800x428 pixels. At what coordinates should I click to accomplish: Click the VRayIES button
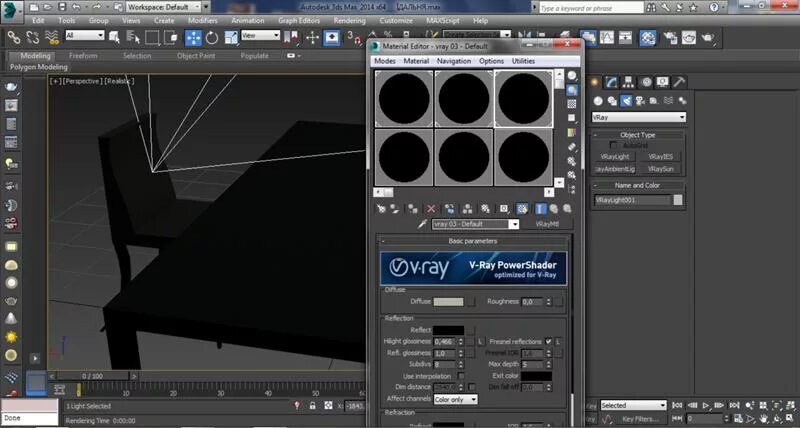(x=660, y=157)
